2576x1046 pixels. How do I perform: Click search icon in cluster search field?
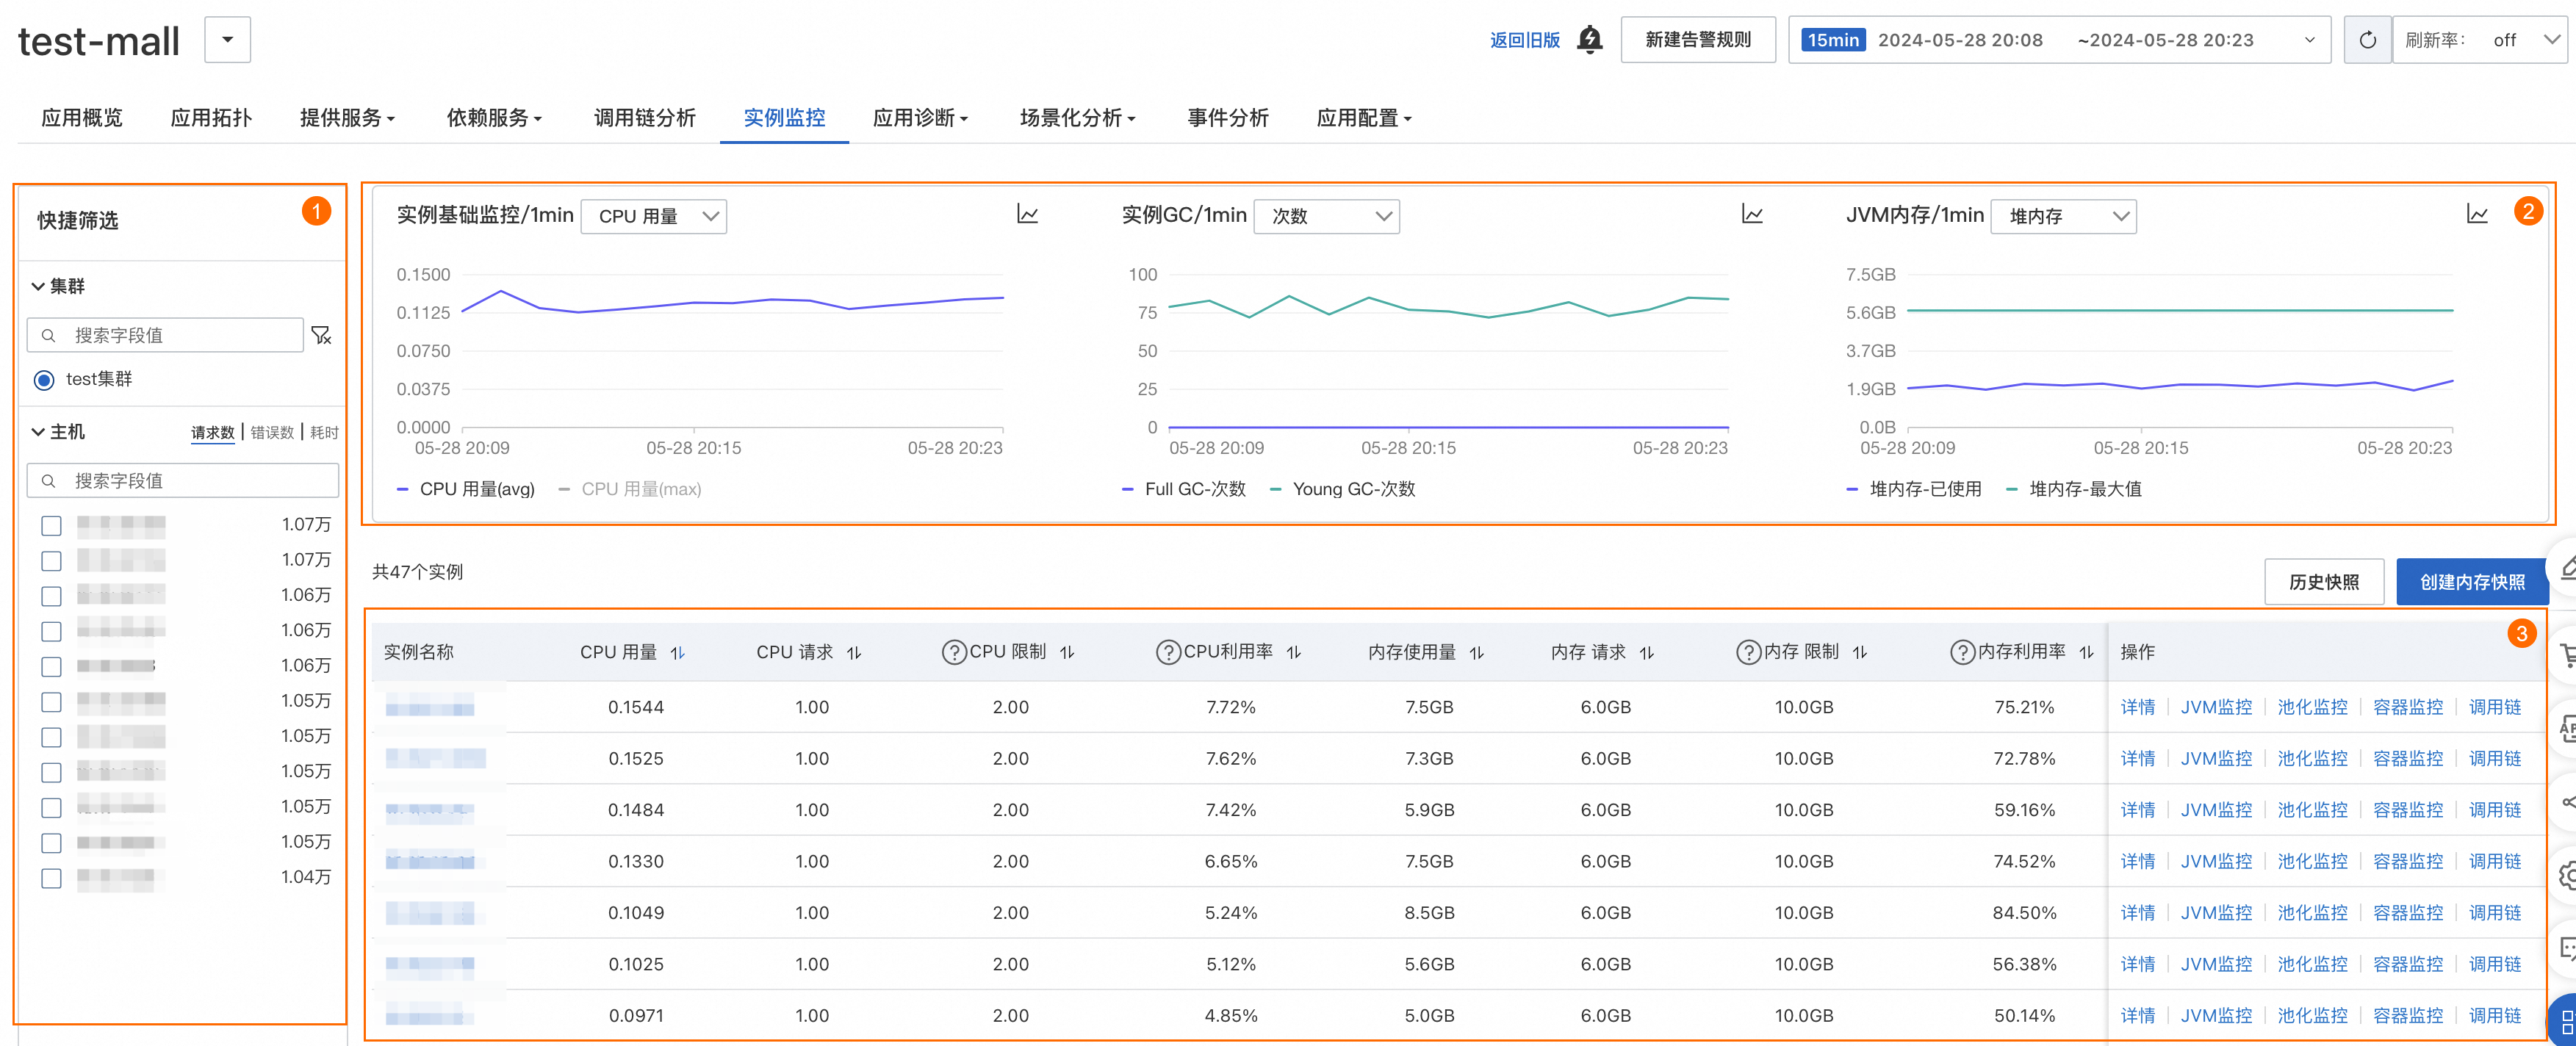pyautogui.click(x=48, y=335)
